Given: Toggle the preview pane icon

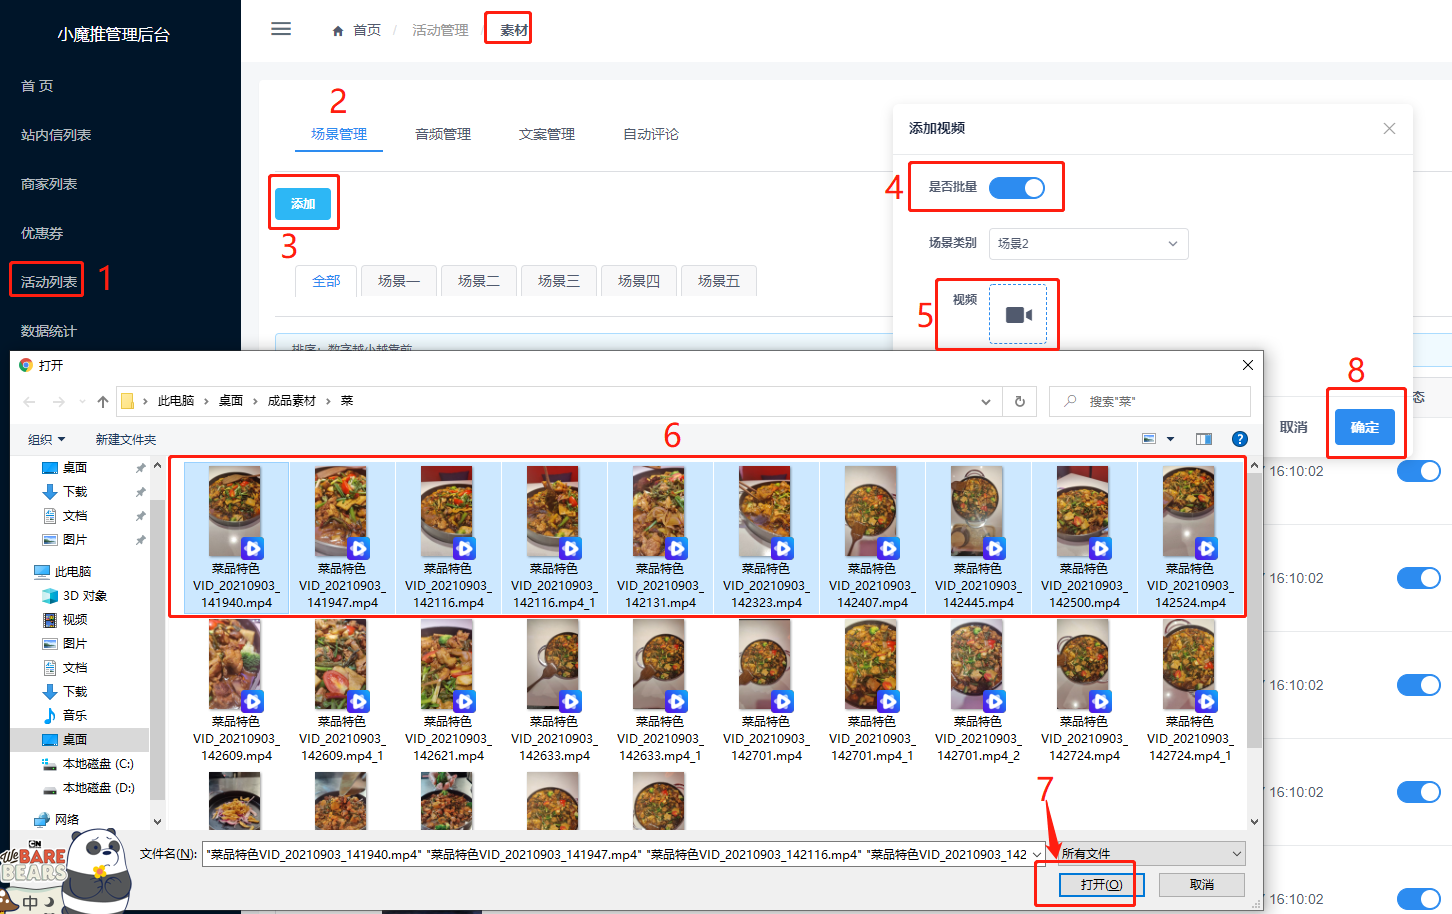Looking at the screenshot, I should coord(1203,439).
